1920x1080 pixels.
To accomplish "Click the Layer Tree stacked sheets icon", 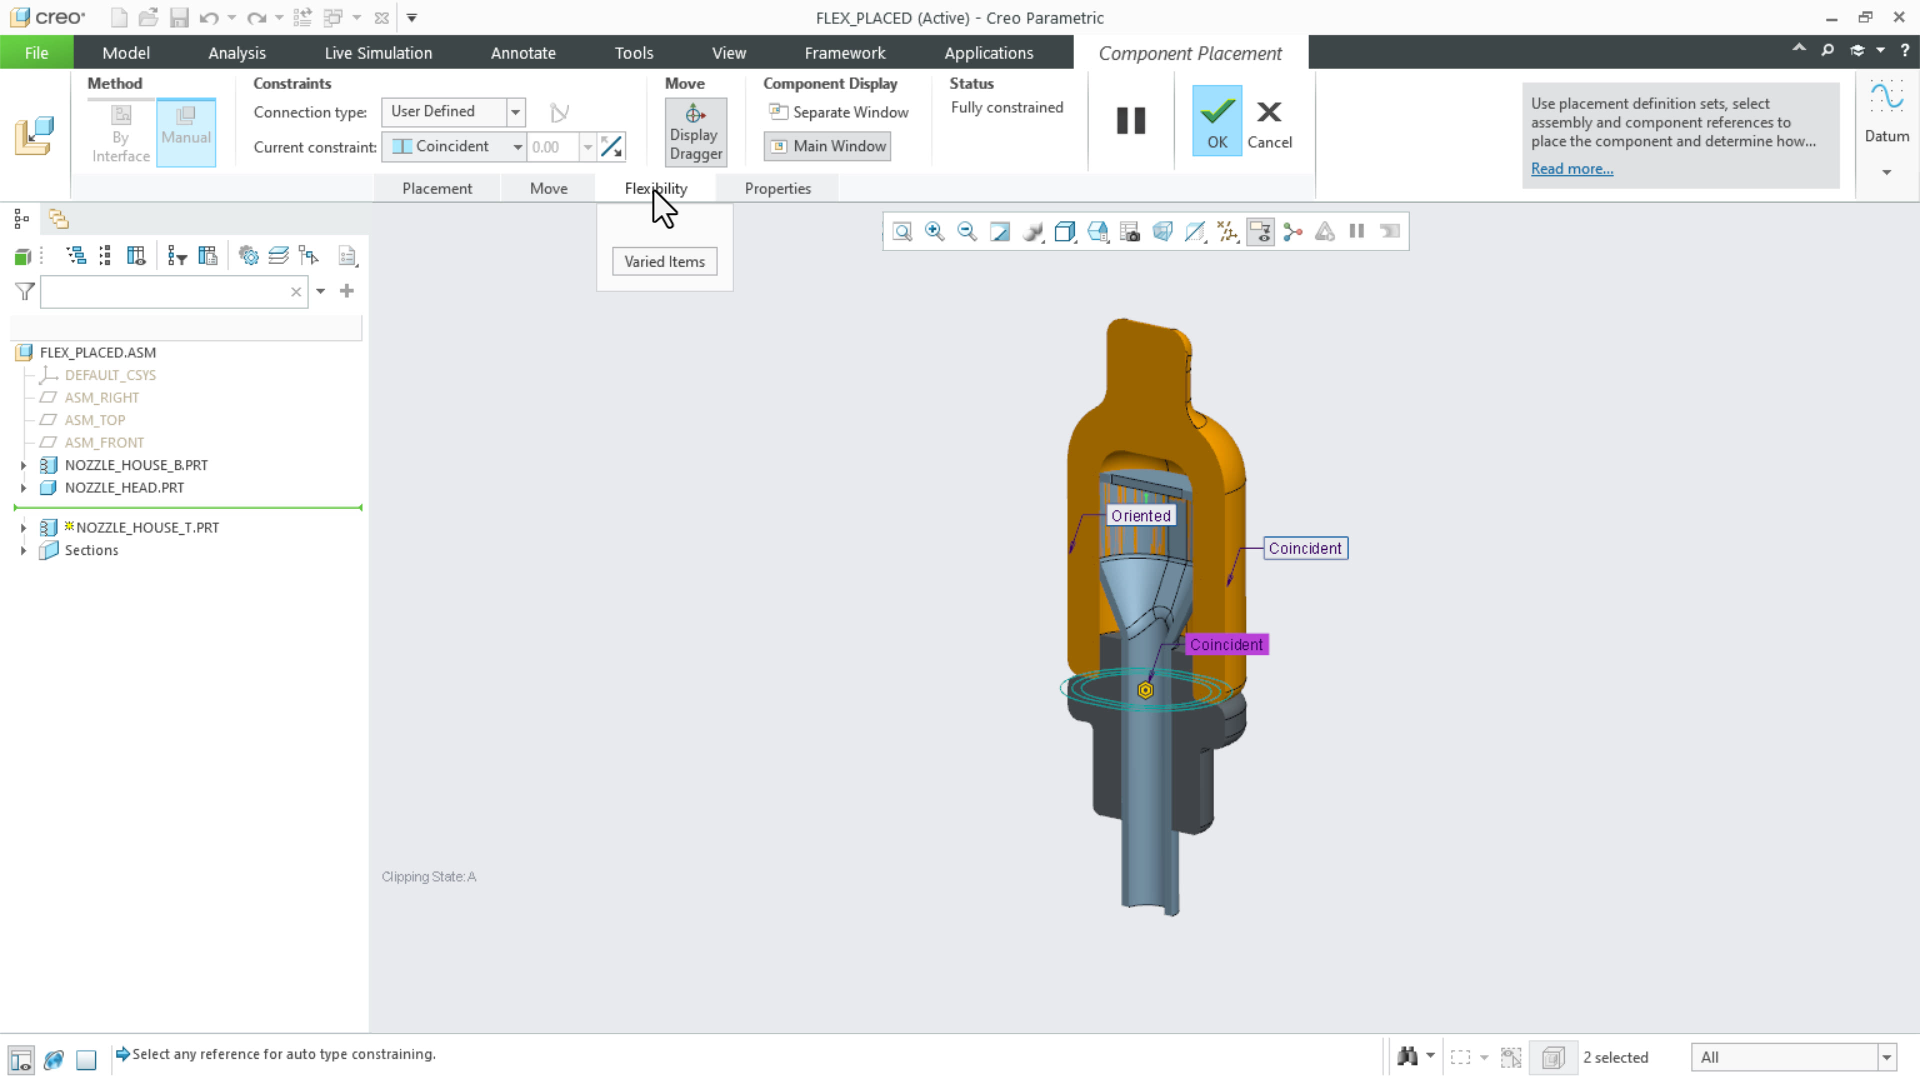I will [278, 256].
